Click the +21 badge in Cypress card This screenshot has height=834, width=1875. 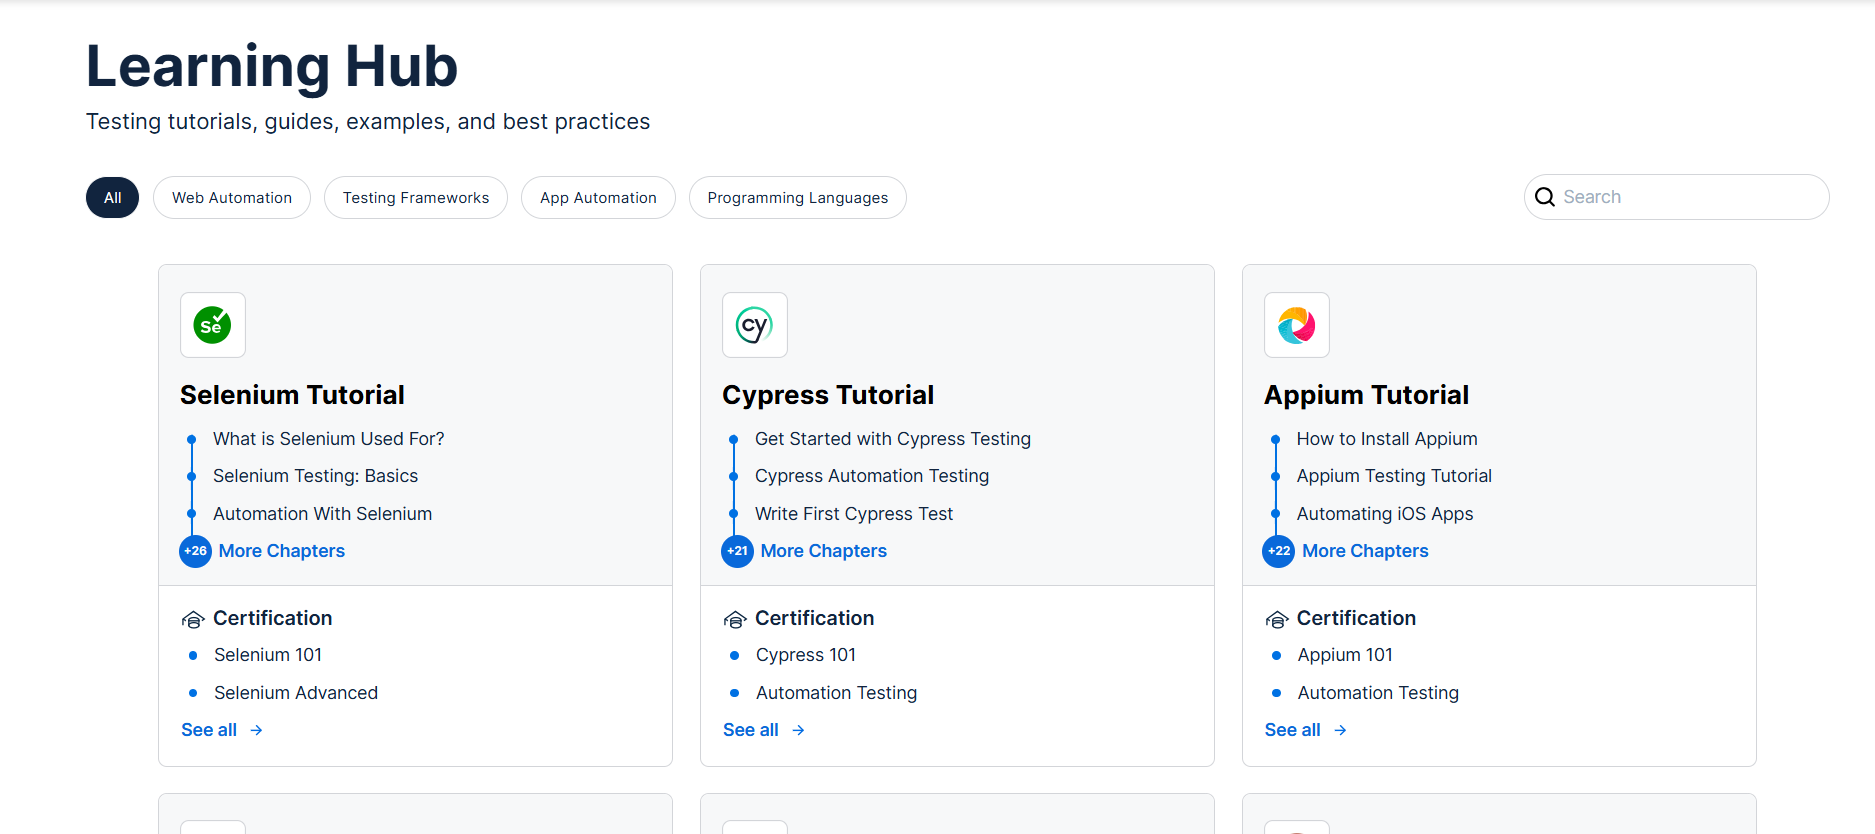(737, 551)
